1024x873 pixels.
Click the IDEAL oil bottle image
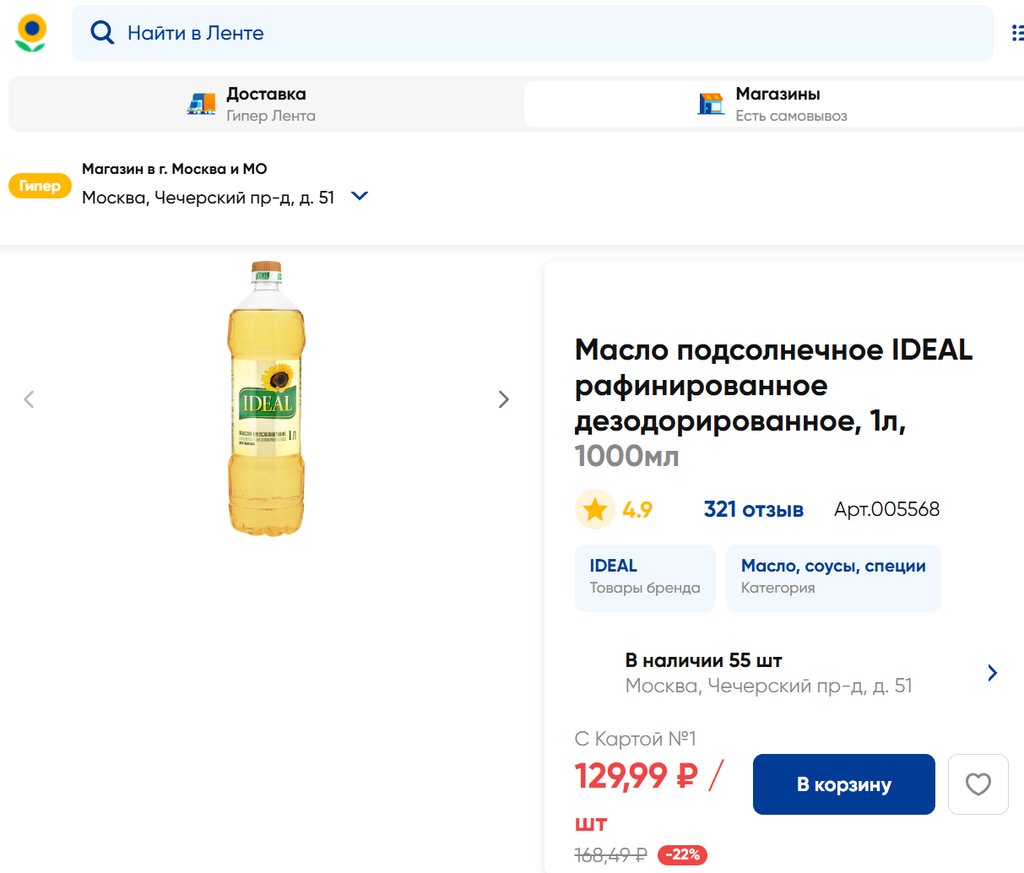[x=266, y=398]
